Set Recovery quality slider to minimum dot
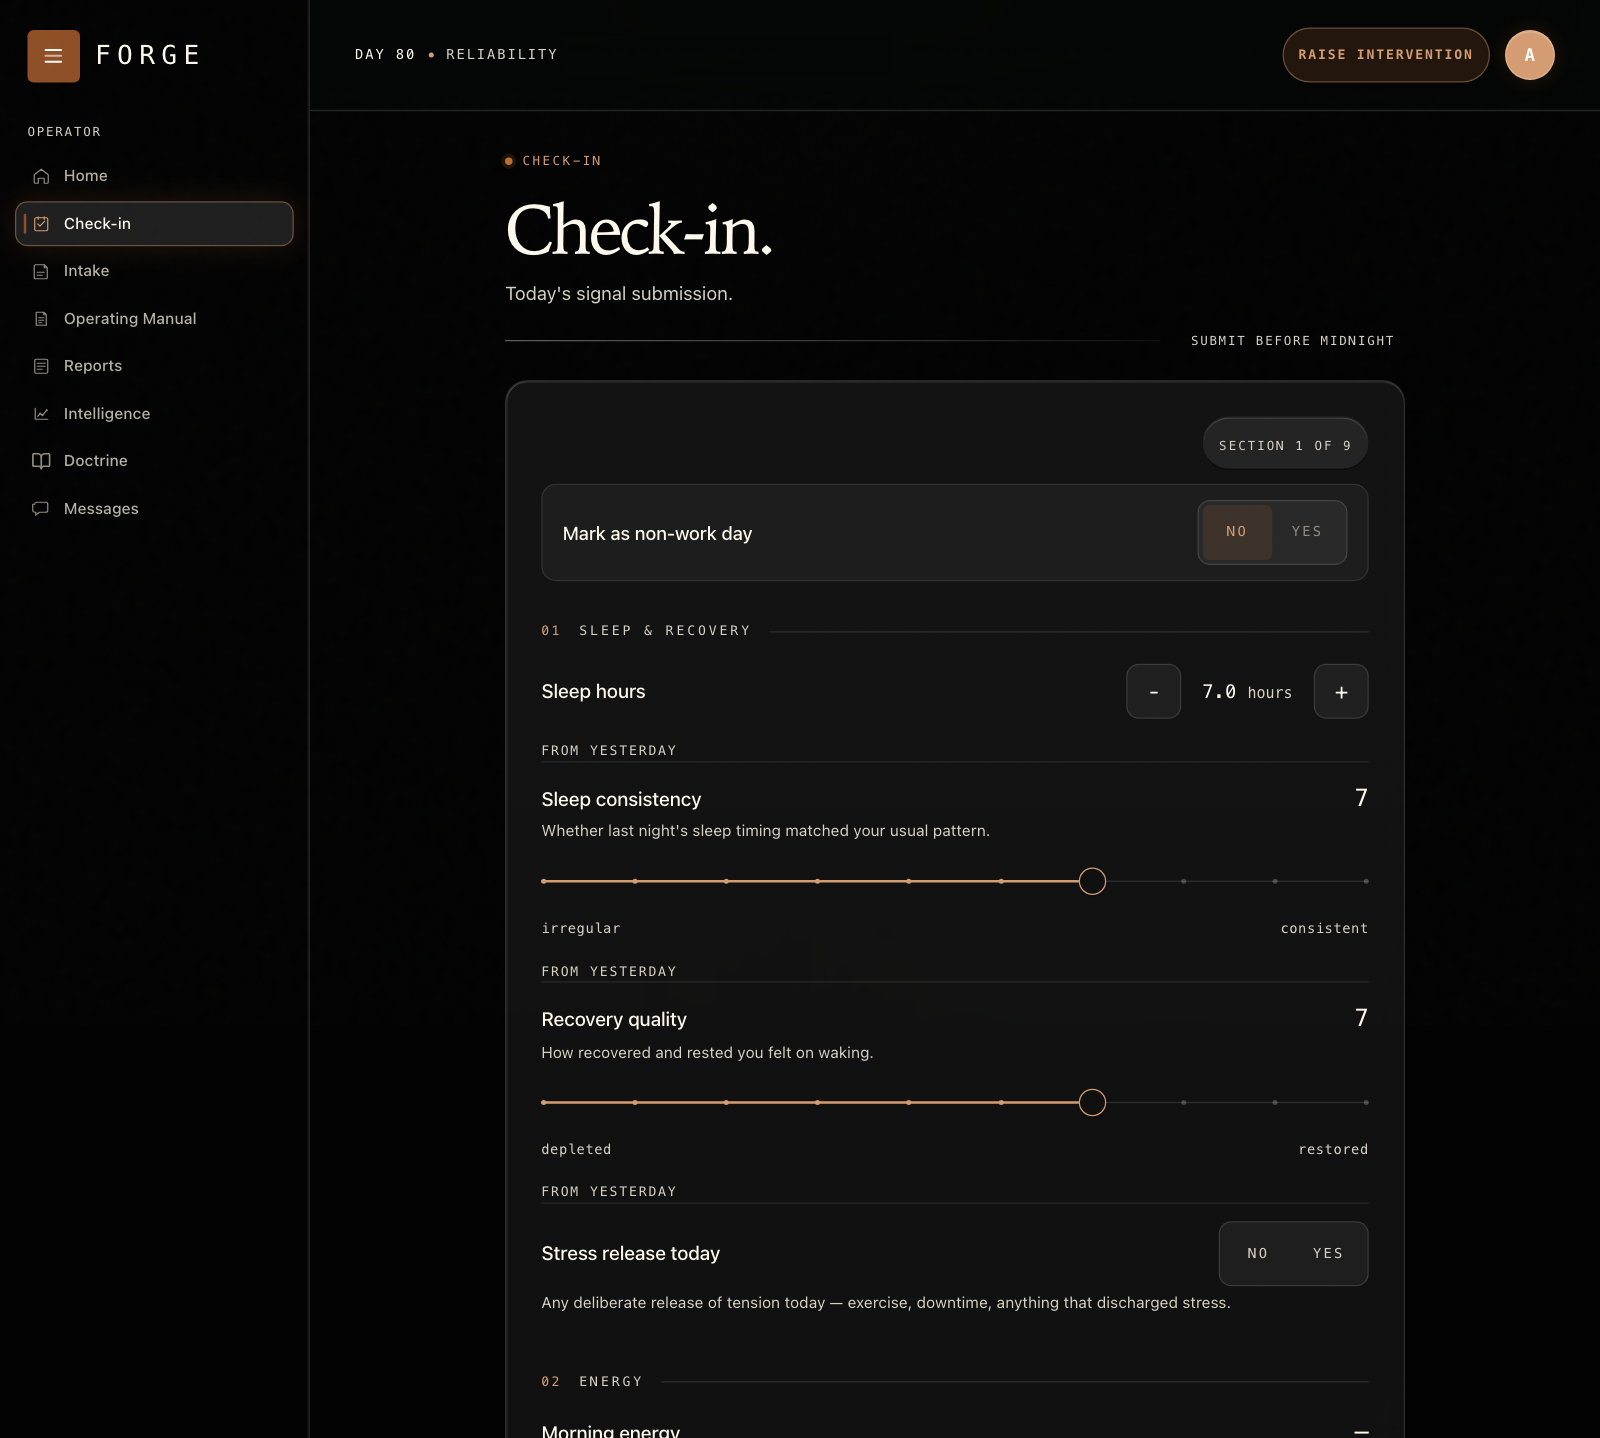 pos(544,1103)
